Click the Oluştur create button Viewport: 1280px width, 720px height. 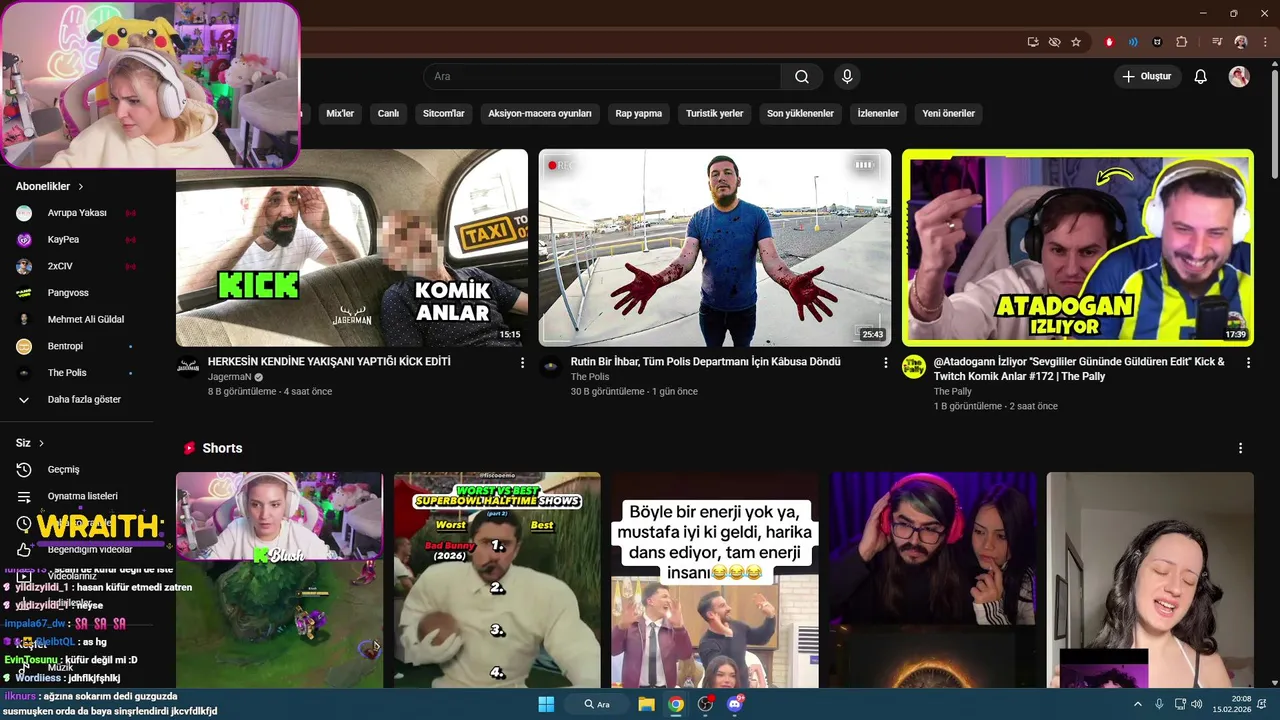point(1148,77)
